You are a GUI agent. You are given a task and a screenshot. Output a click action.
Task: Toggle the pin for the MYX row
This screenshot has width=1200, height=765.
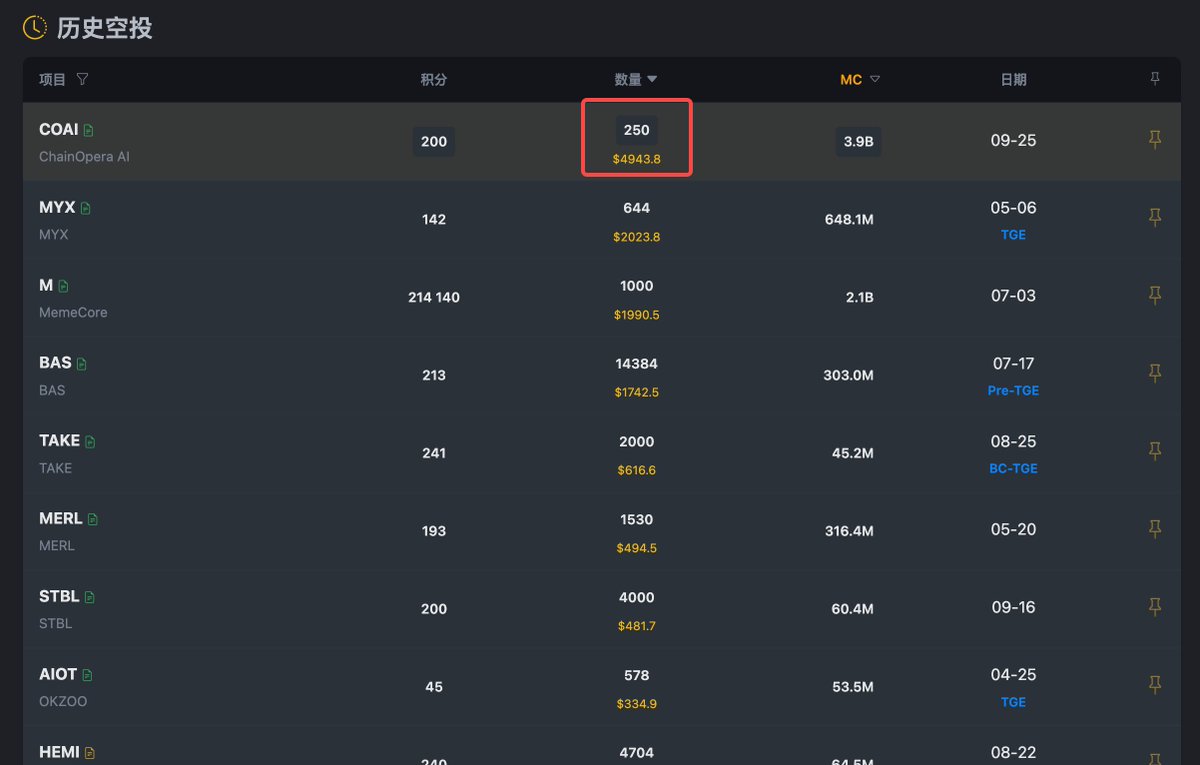(x=1155, y=218)
